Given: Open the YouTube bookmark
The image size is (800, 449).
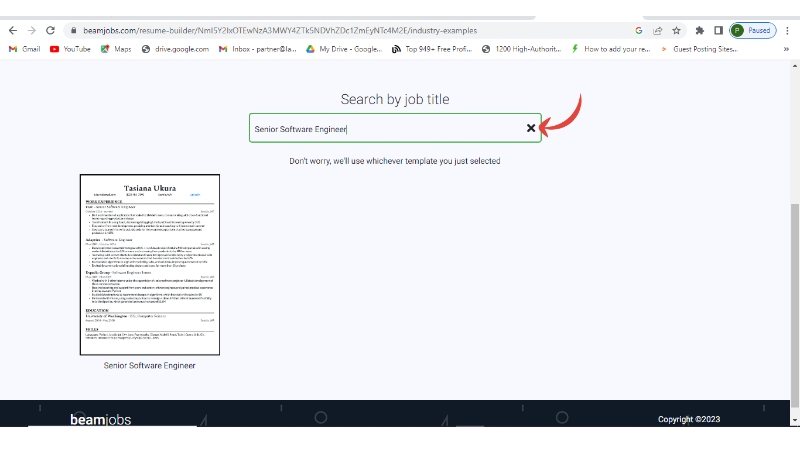Looking at the screenshot, I should coord(70,49).
